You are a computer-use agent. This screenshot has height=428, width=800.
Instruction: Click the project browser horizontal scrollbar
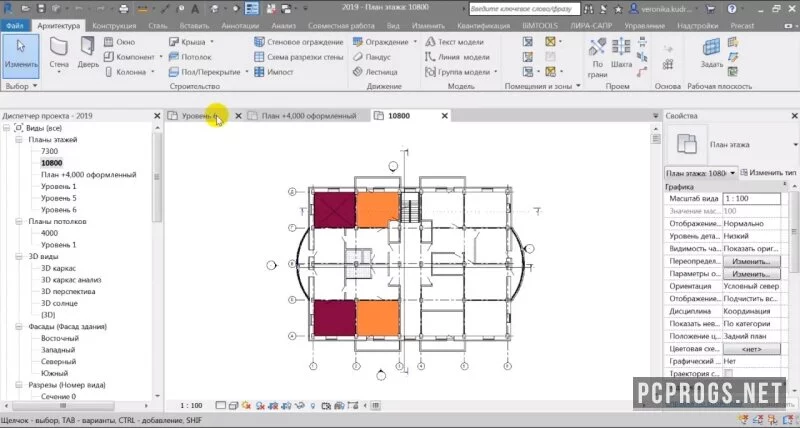pyautogui.click(x=63, y=406)
